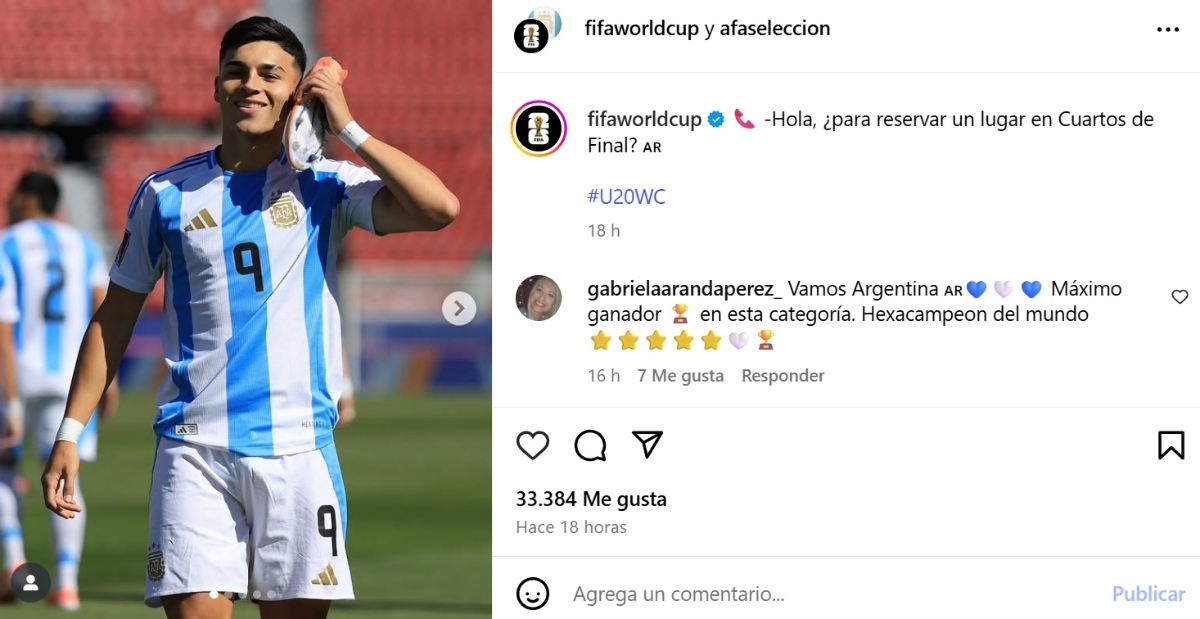Screen dimensions: 1200x619
Task: Click the header's stacked profile avatars
Action: click(538, 30)
